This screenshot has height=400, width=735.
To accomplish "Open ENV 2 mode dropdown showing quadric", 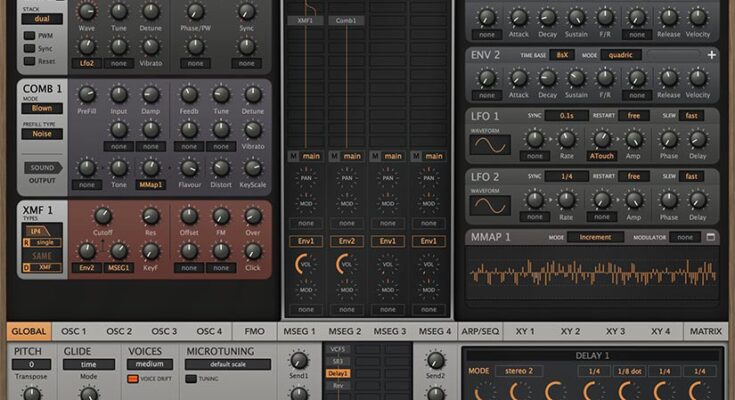I will [x=620, y=55].
